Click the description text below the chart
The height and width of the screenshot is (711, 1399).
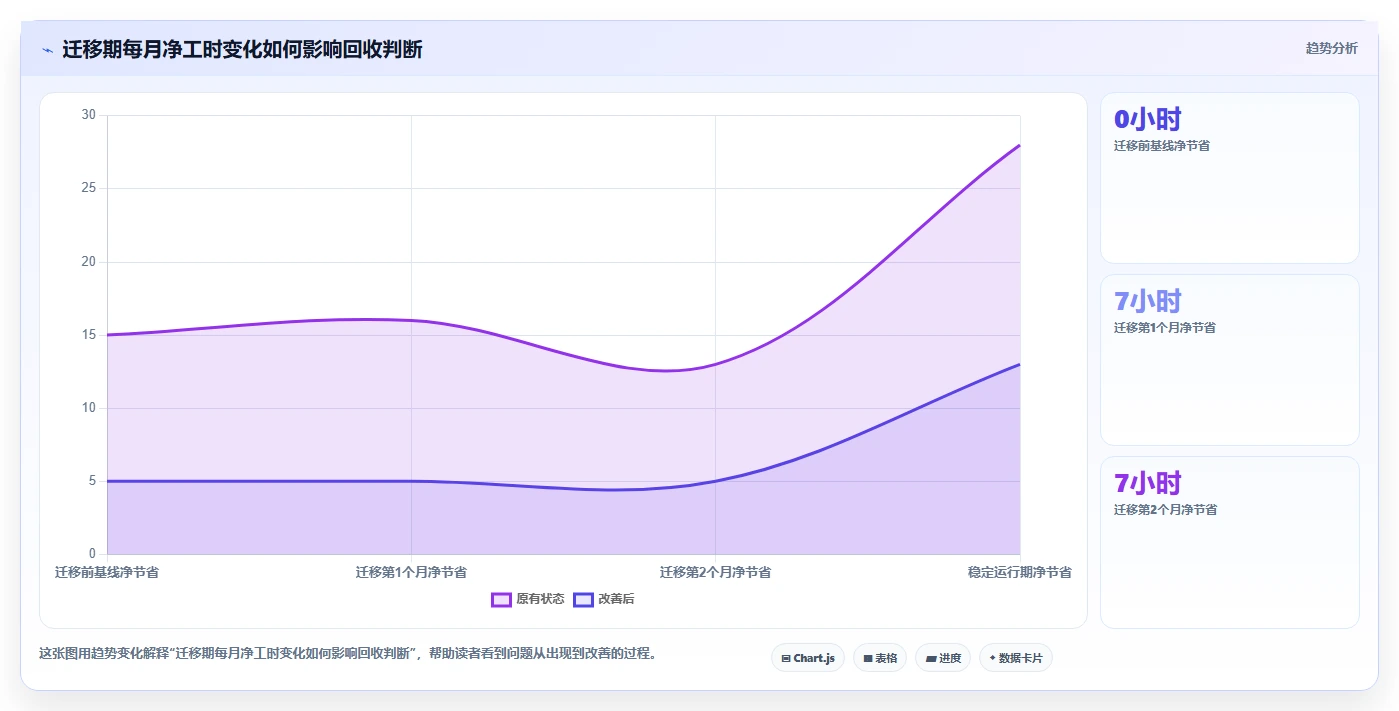[x=347, y=654]
